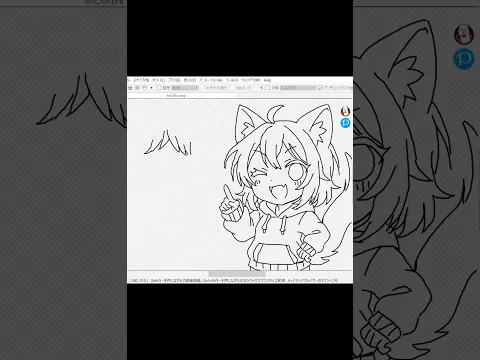480x360 pixels.
Task: Toggle the first checkbox in the toolbar
Action: (159, 88)
